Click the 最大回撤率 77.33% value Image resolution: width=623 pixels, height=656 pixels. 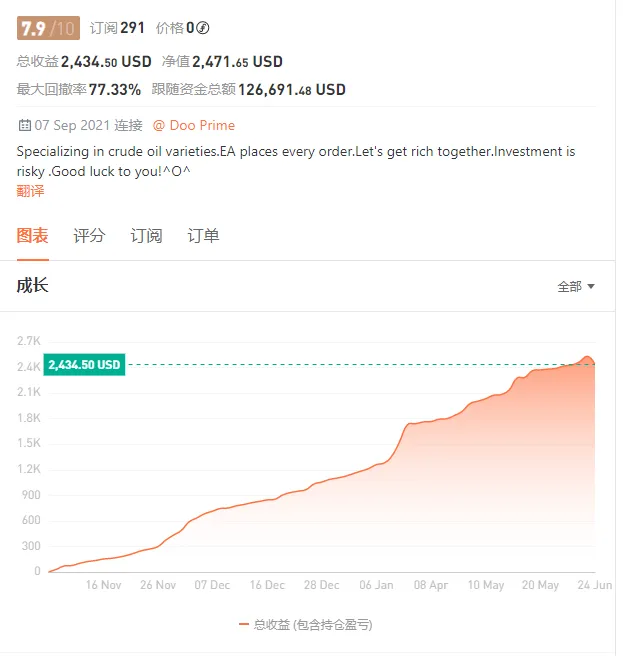115,90
